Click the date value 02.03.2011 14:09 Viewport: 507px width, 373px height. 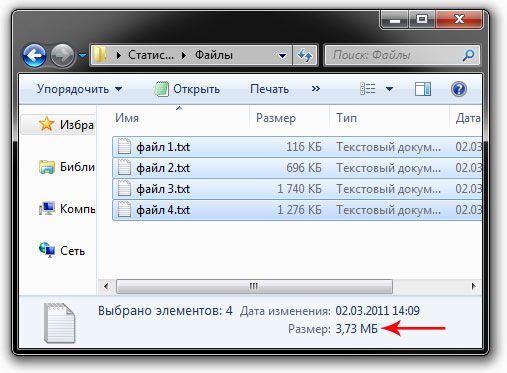(x=377, y=311)
